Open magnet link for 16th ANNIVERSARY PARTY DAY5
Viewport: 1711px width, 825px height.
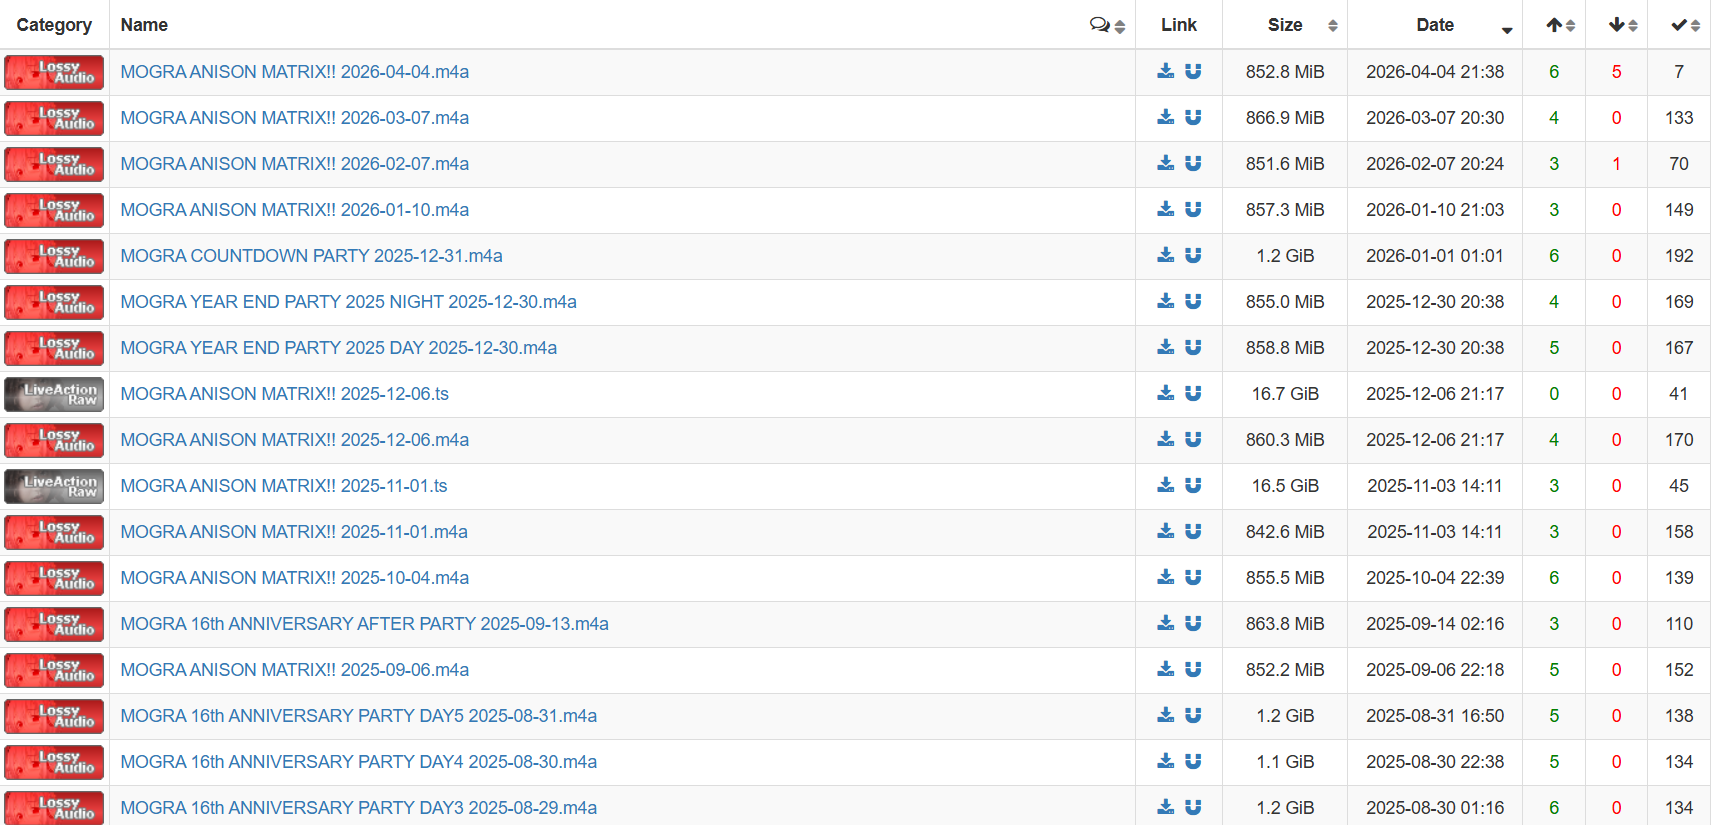(1193, 715)
